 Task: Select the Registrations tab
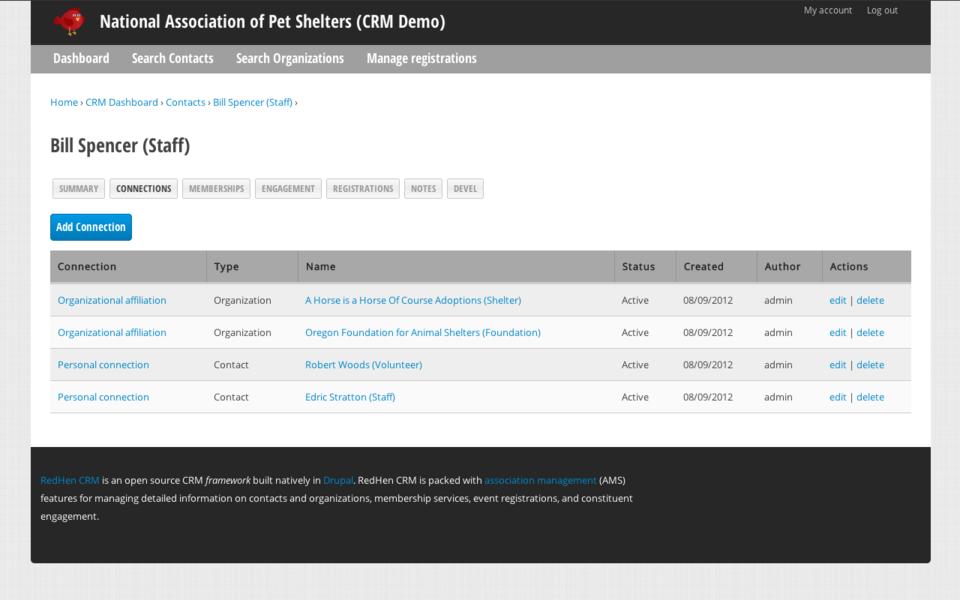[362, 189]
